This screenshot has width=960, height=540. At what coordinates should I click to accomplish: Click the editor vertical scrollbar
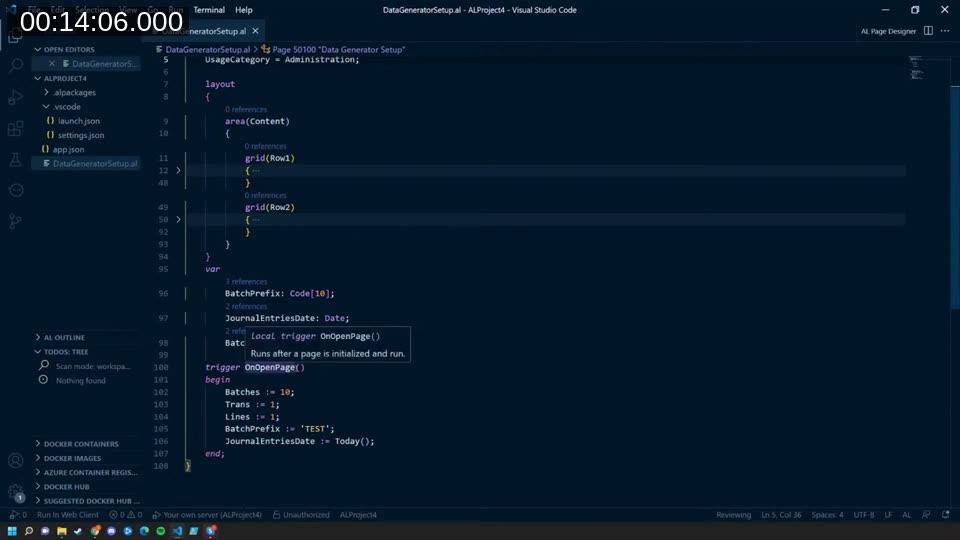tap(954, 196)
